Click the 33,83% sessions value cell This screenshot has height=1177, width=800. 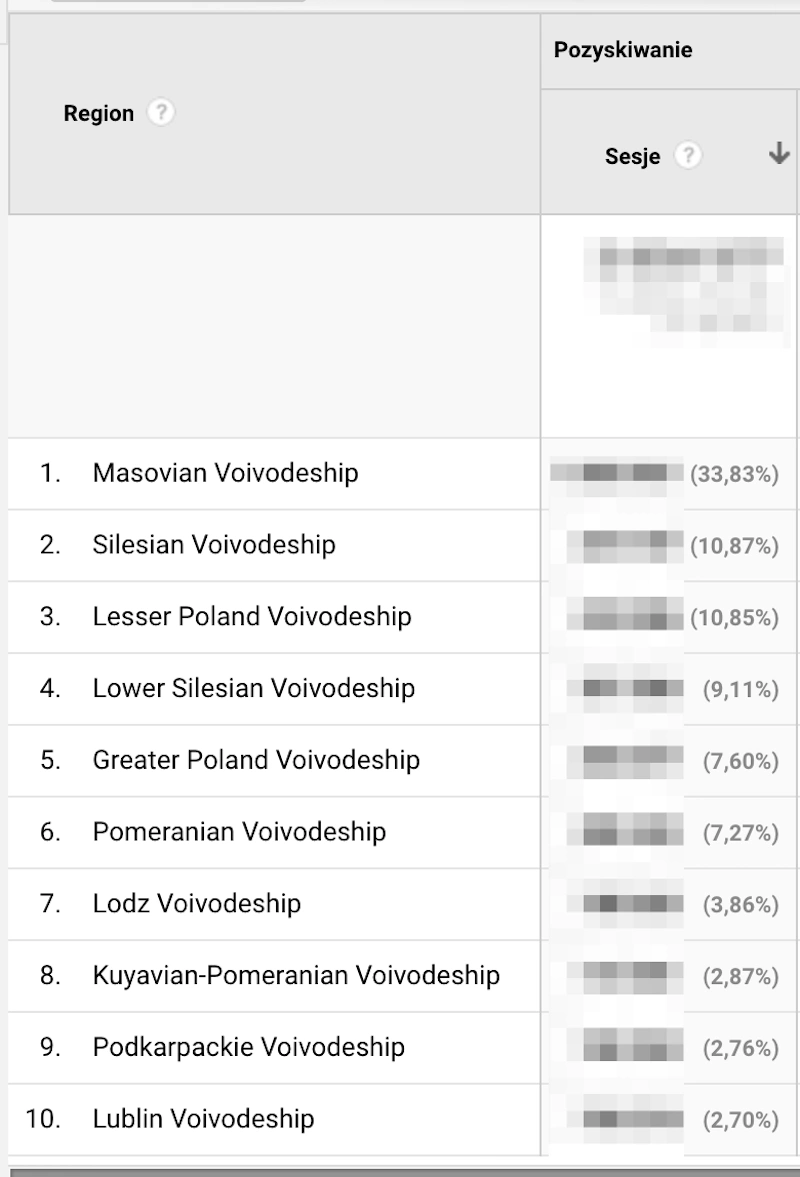click(668, 474)
